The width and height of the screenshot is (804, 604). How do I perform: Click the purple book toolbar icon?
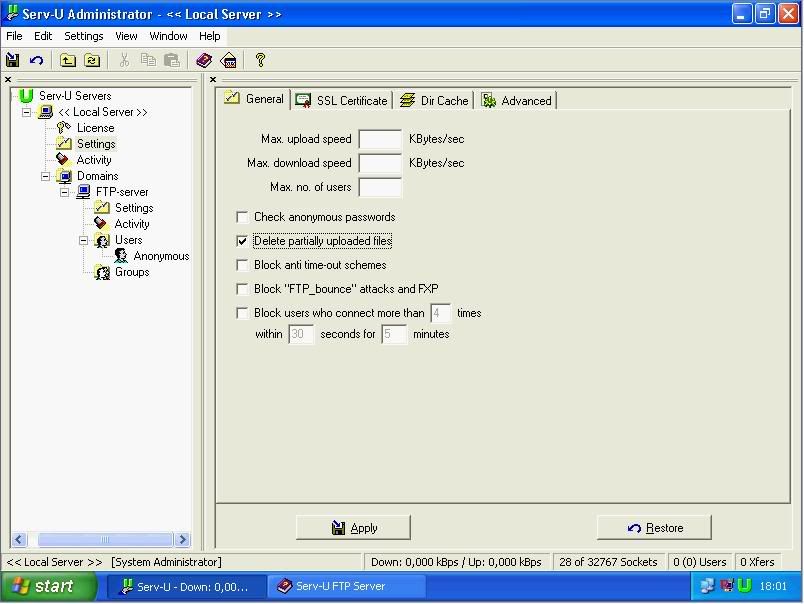(204, 60)
